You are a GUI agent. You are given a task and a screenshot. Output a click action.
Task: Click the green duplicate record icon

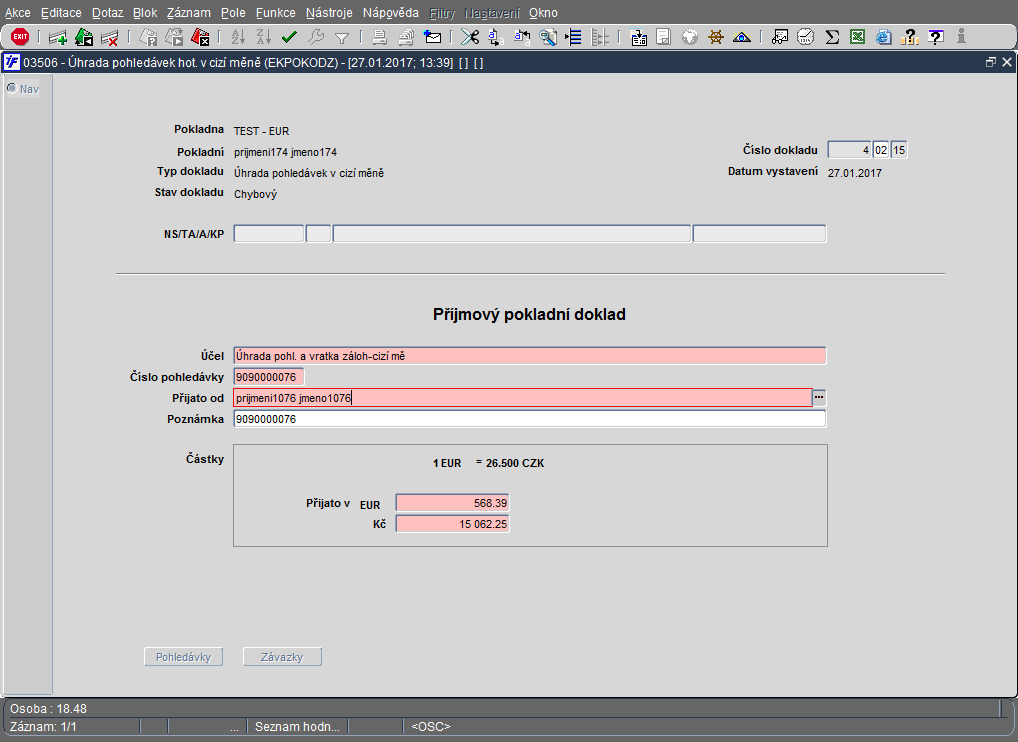coord(84,38)
